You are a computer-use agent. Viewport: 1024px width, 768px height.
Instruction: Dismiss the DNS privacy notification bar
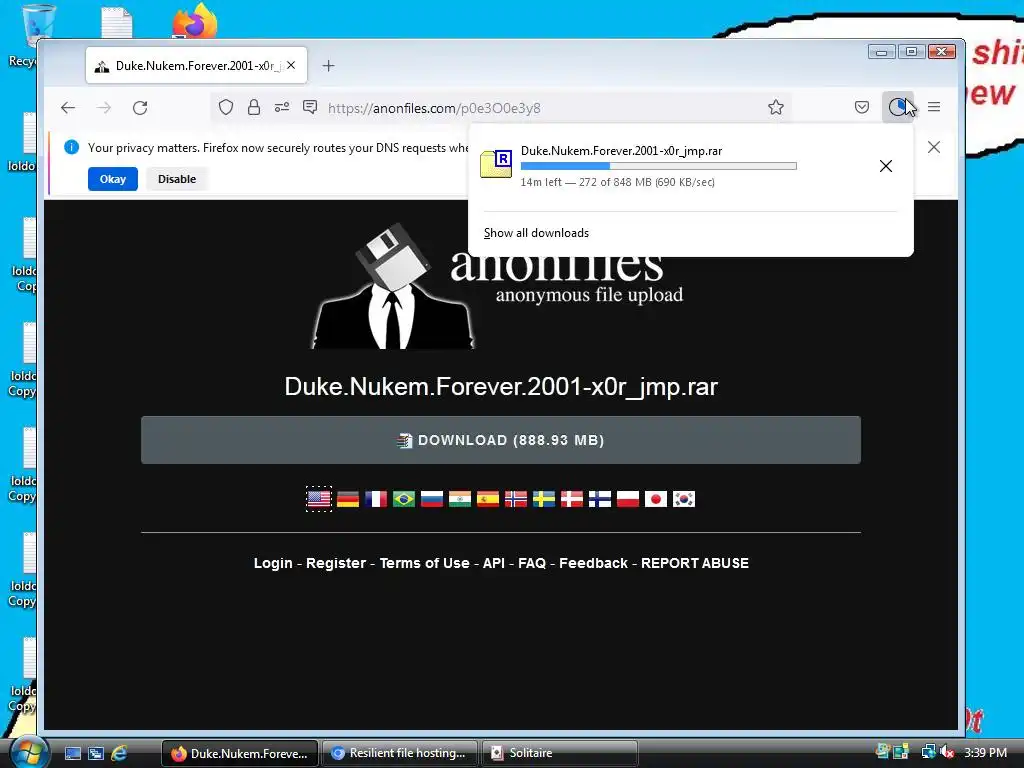tap(935, 148)
